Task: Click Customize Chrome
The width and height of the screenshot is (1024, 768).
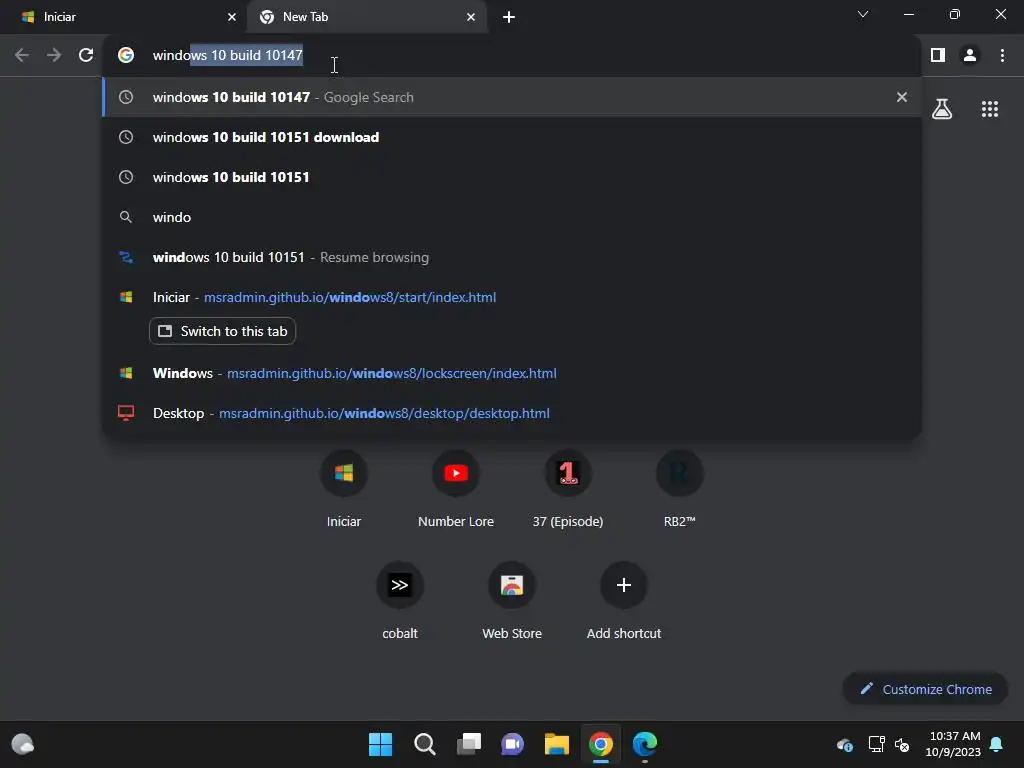Action: pyautogui.click(x=925, y=689)
